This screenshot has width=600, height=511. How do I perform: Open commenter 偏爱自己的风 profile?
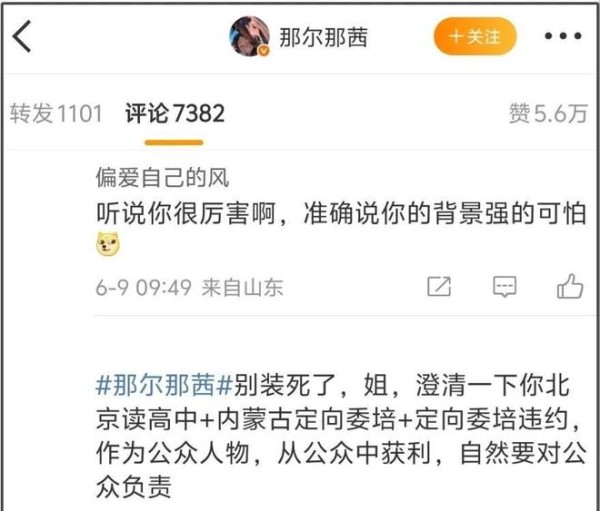pos(162,178)
